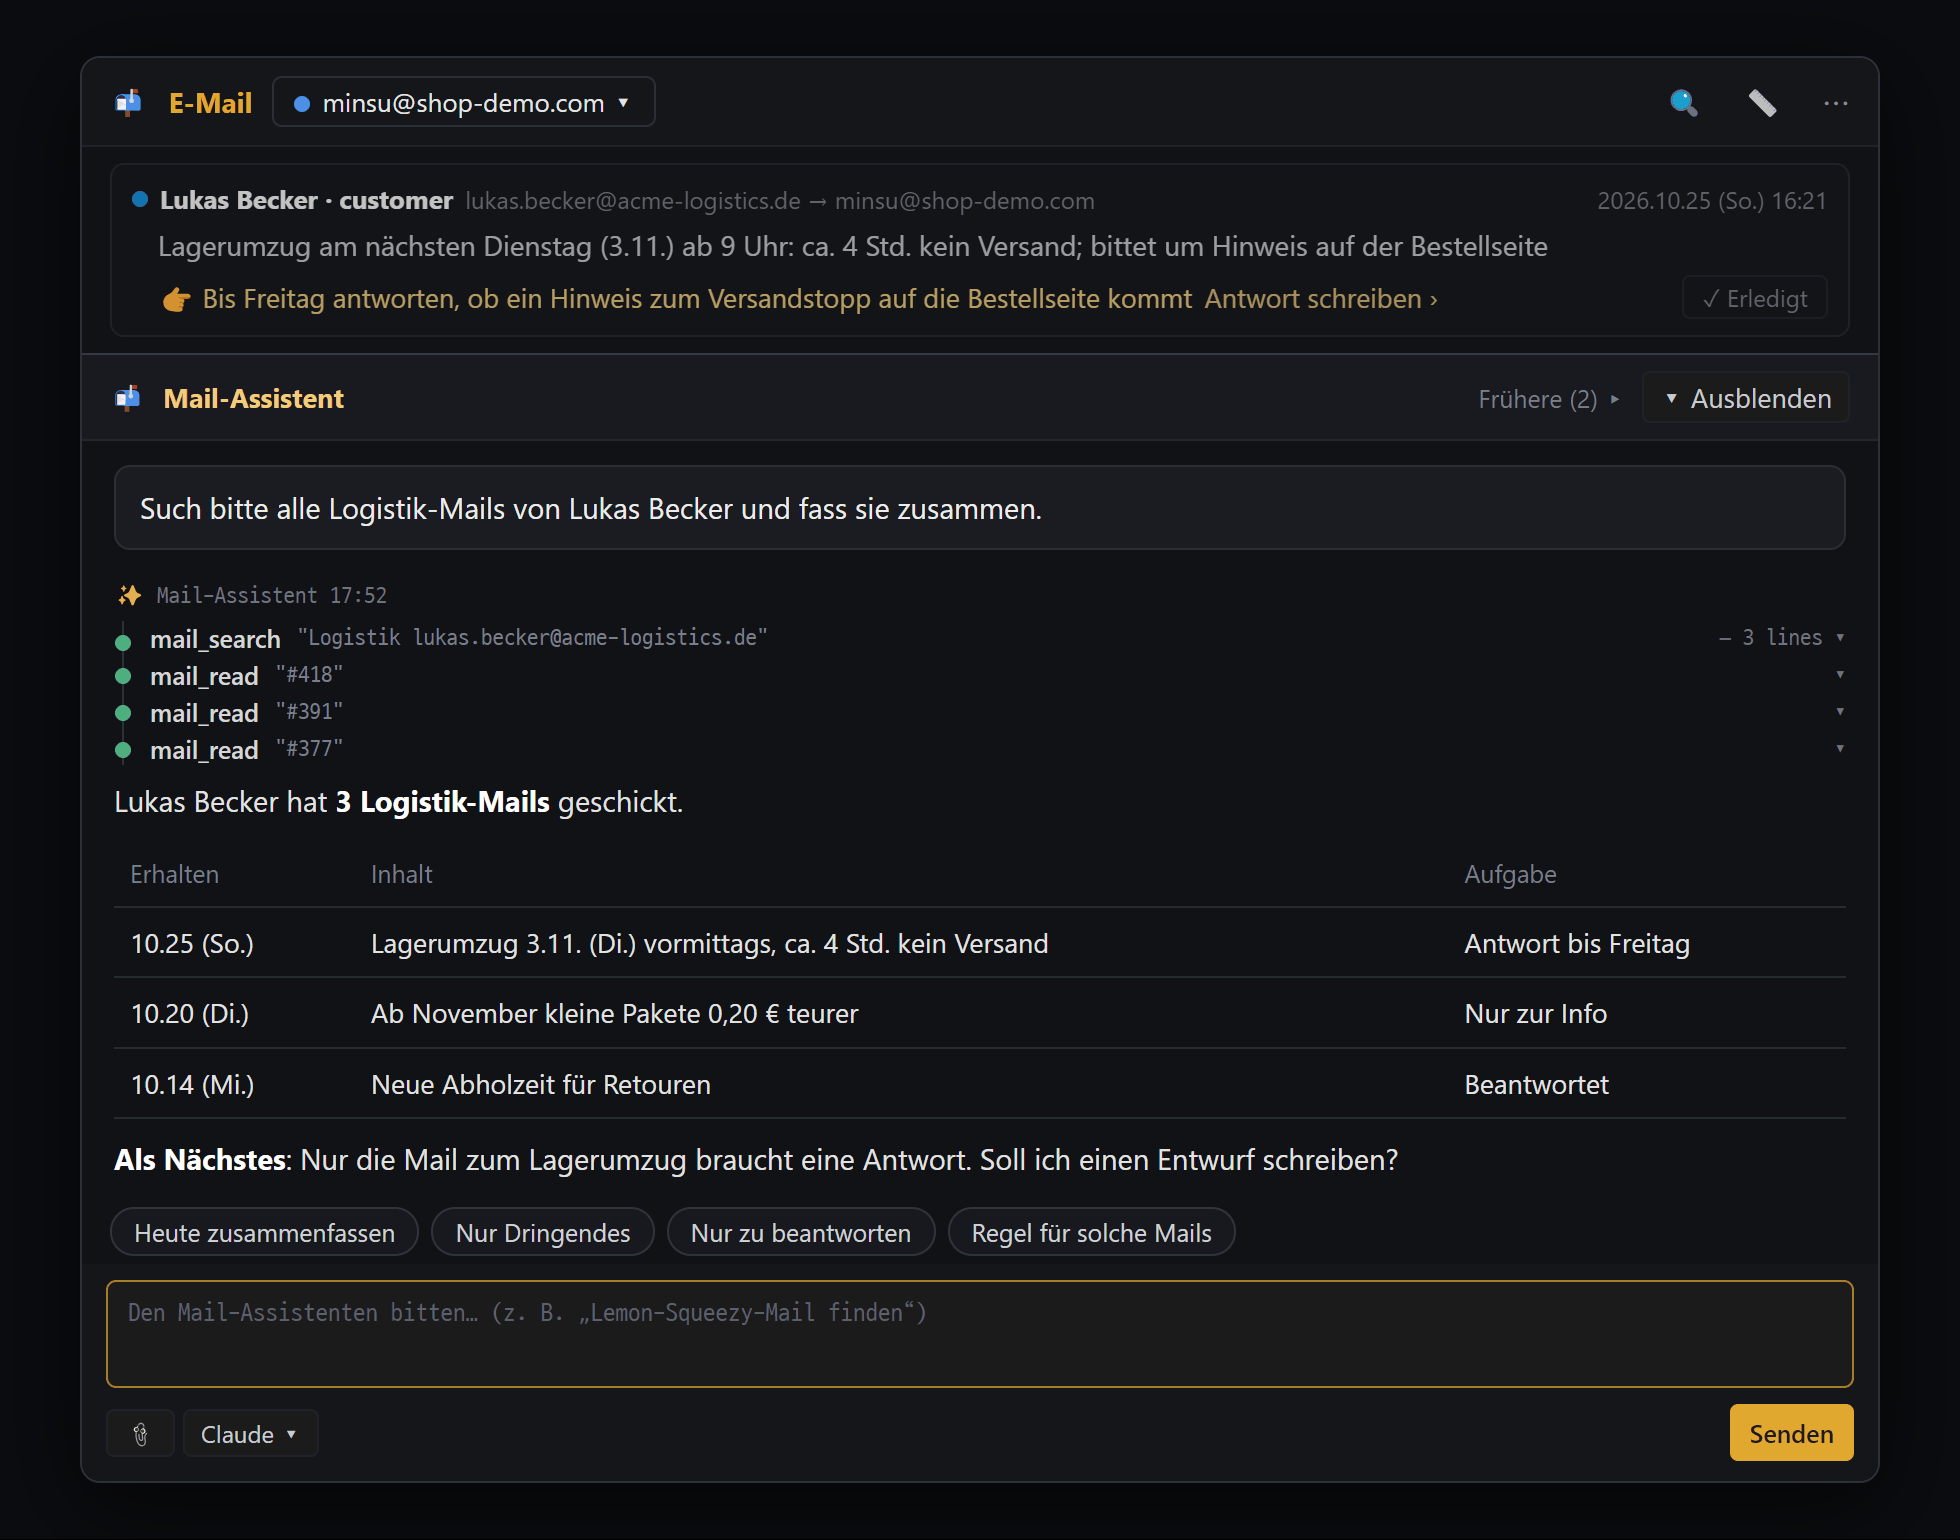
Task: Click the Antwort schreiben link
Action: click(x=1321, y=299)
